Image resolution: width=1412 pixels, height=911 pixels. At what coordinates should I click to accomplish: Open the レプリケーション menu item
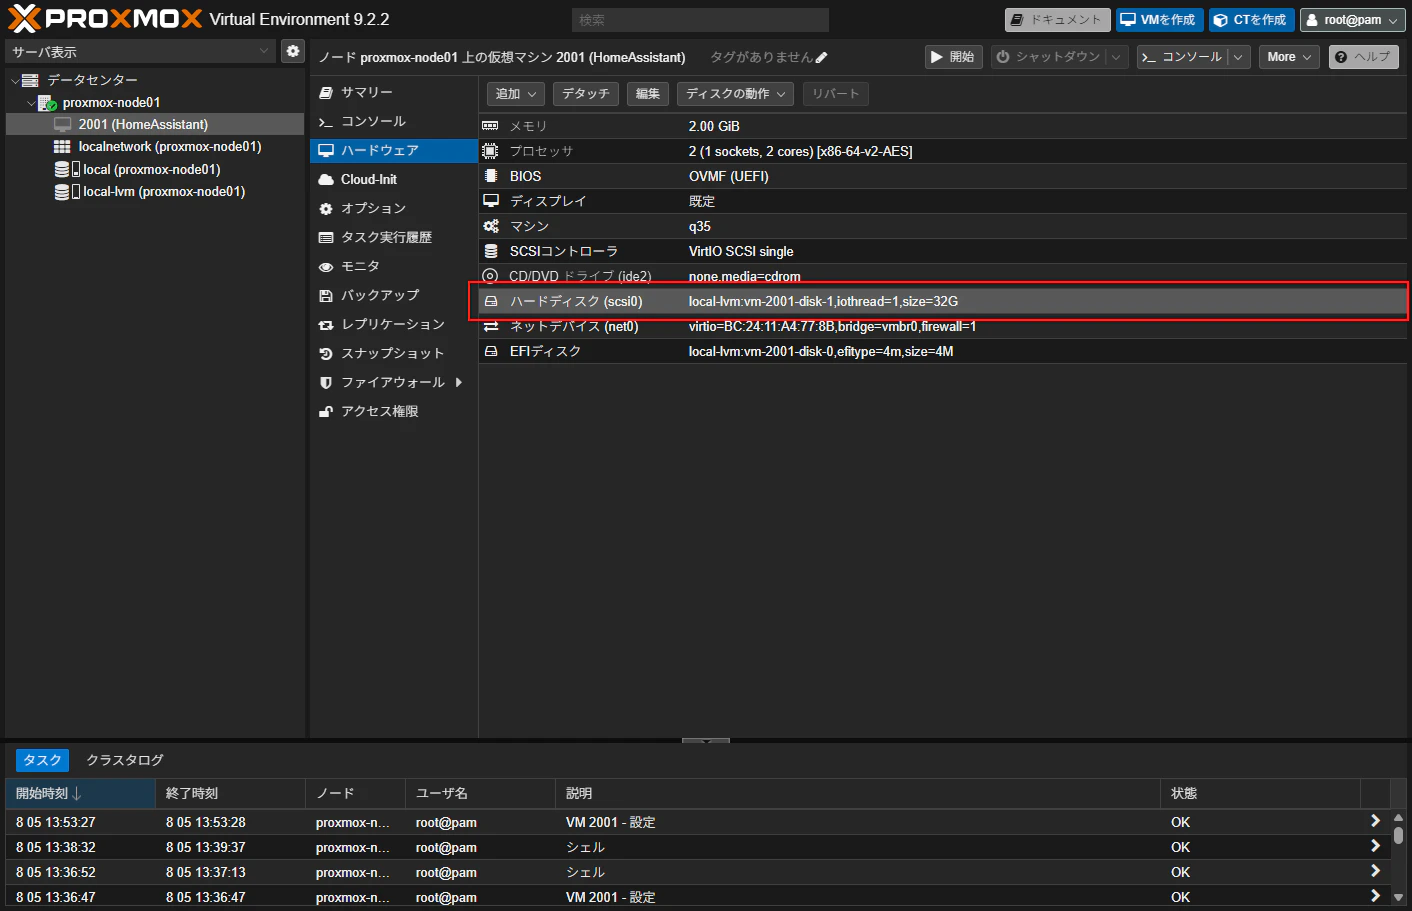[394, 324]
